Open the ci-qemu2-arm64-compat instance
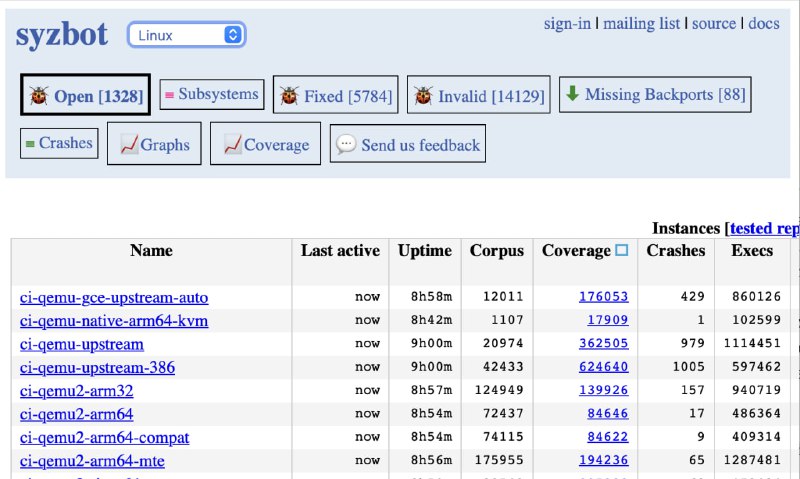This screenshot has width=800, height=479. coord(105,438)
